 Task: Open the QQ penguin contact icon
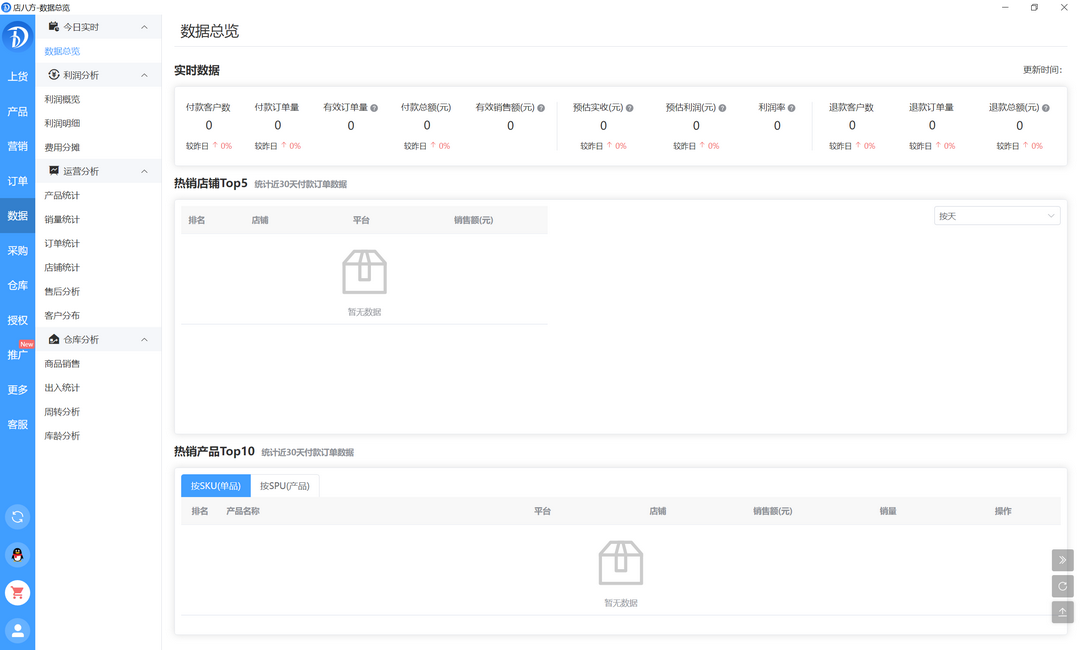(x=17, y=555)
